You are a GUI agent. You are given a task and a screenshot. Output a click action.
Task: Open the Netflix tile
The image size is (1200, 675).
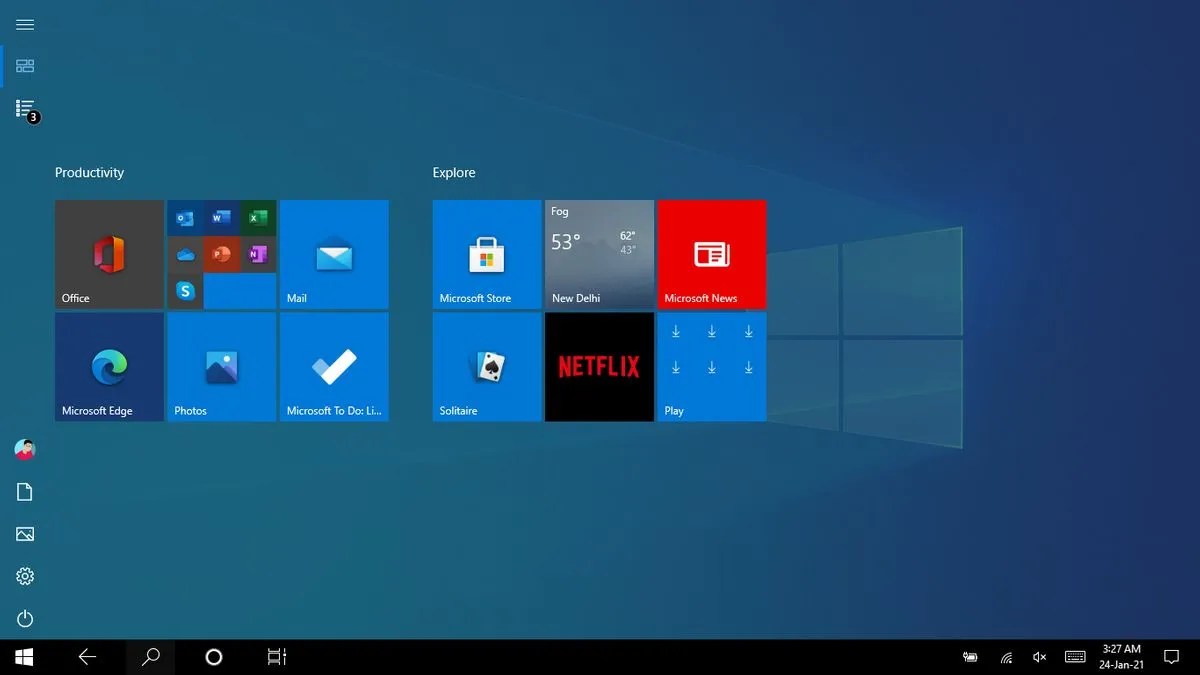[598, 366]
